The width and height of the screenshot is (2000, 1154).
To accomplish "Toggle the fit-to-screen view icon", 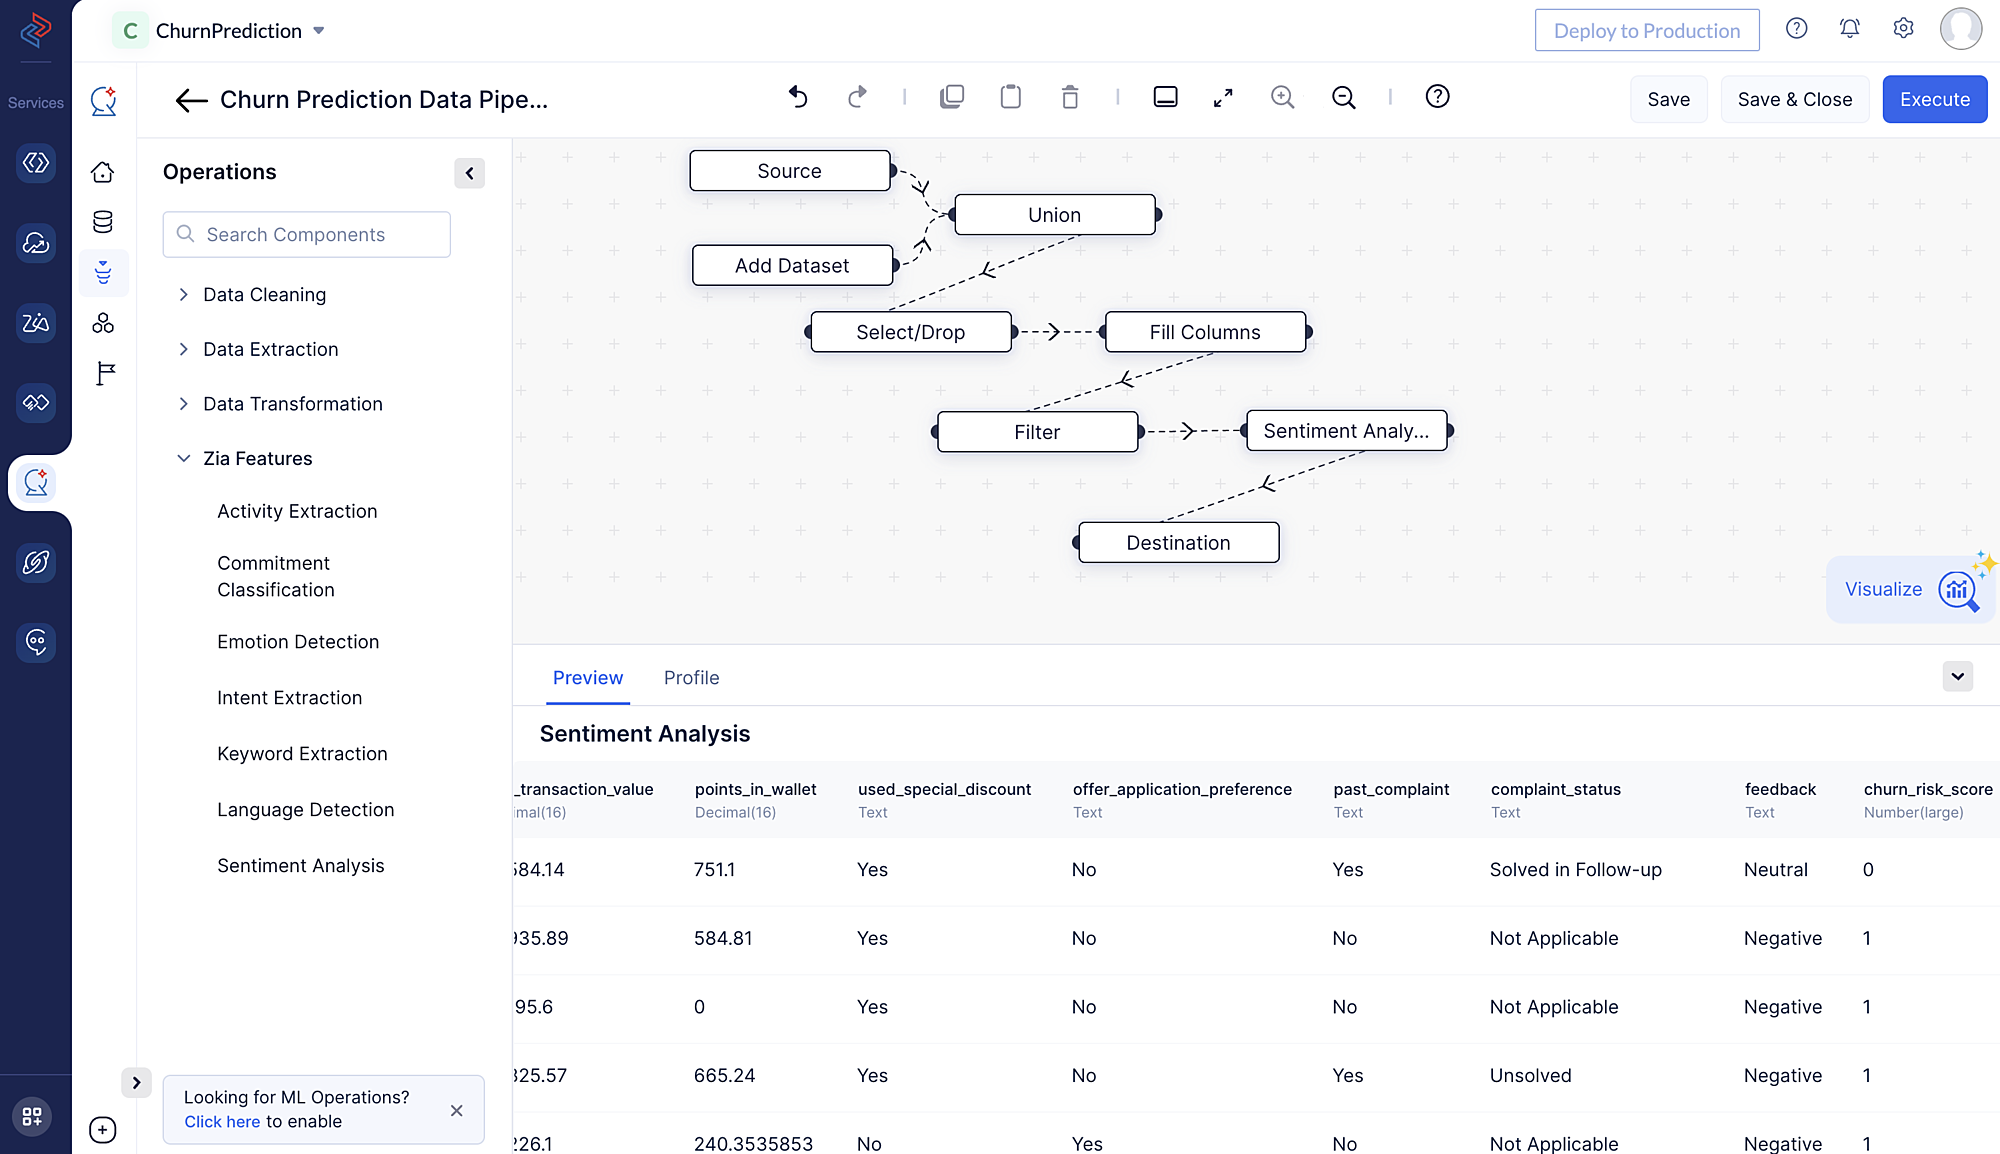I will tap(1223, 96).
